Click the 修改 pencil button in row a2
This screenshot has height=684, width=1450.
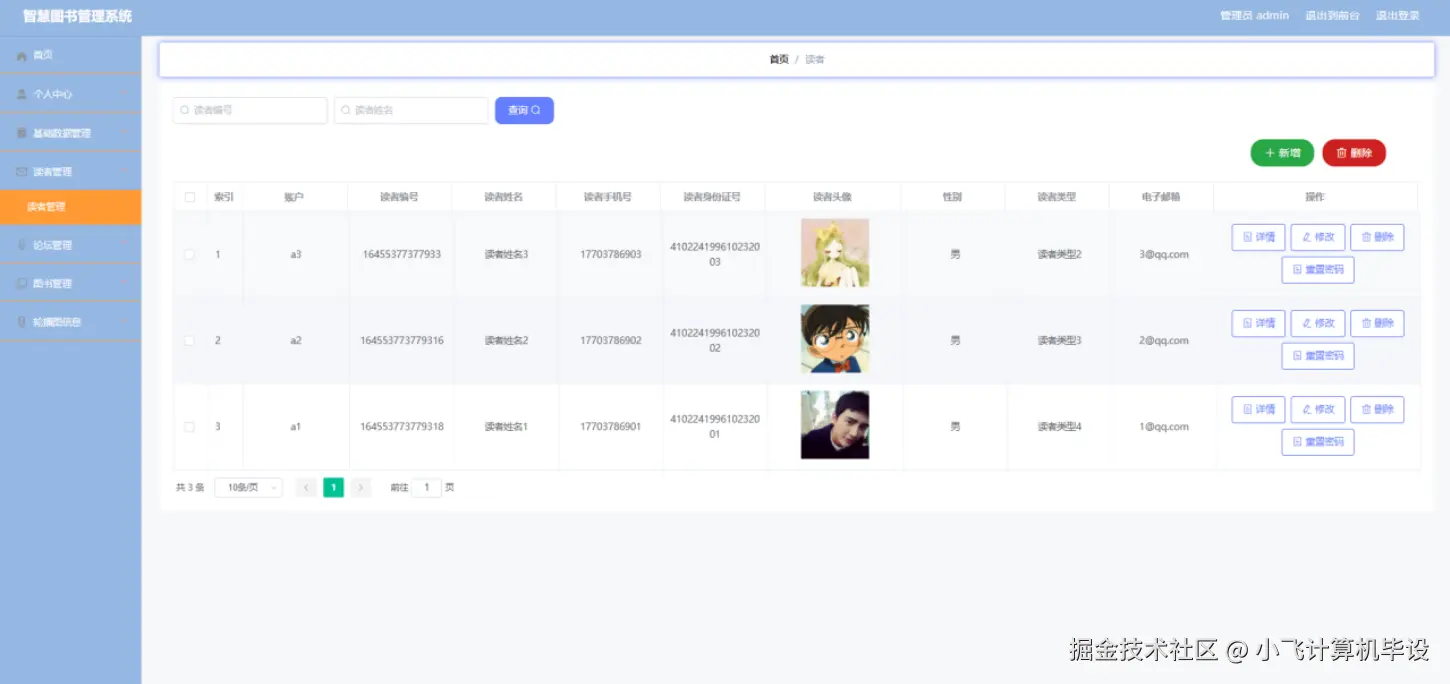(x=1318, y=323)
